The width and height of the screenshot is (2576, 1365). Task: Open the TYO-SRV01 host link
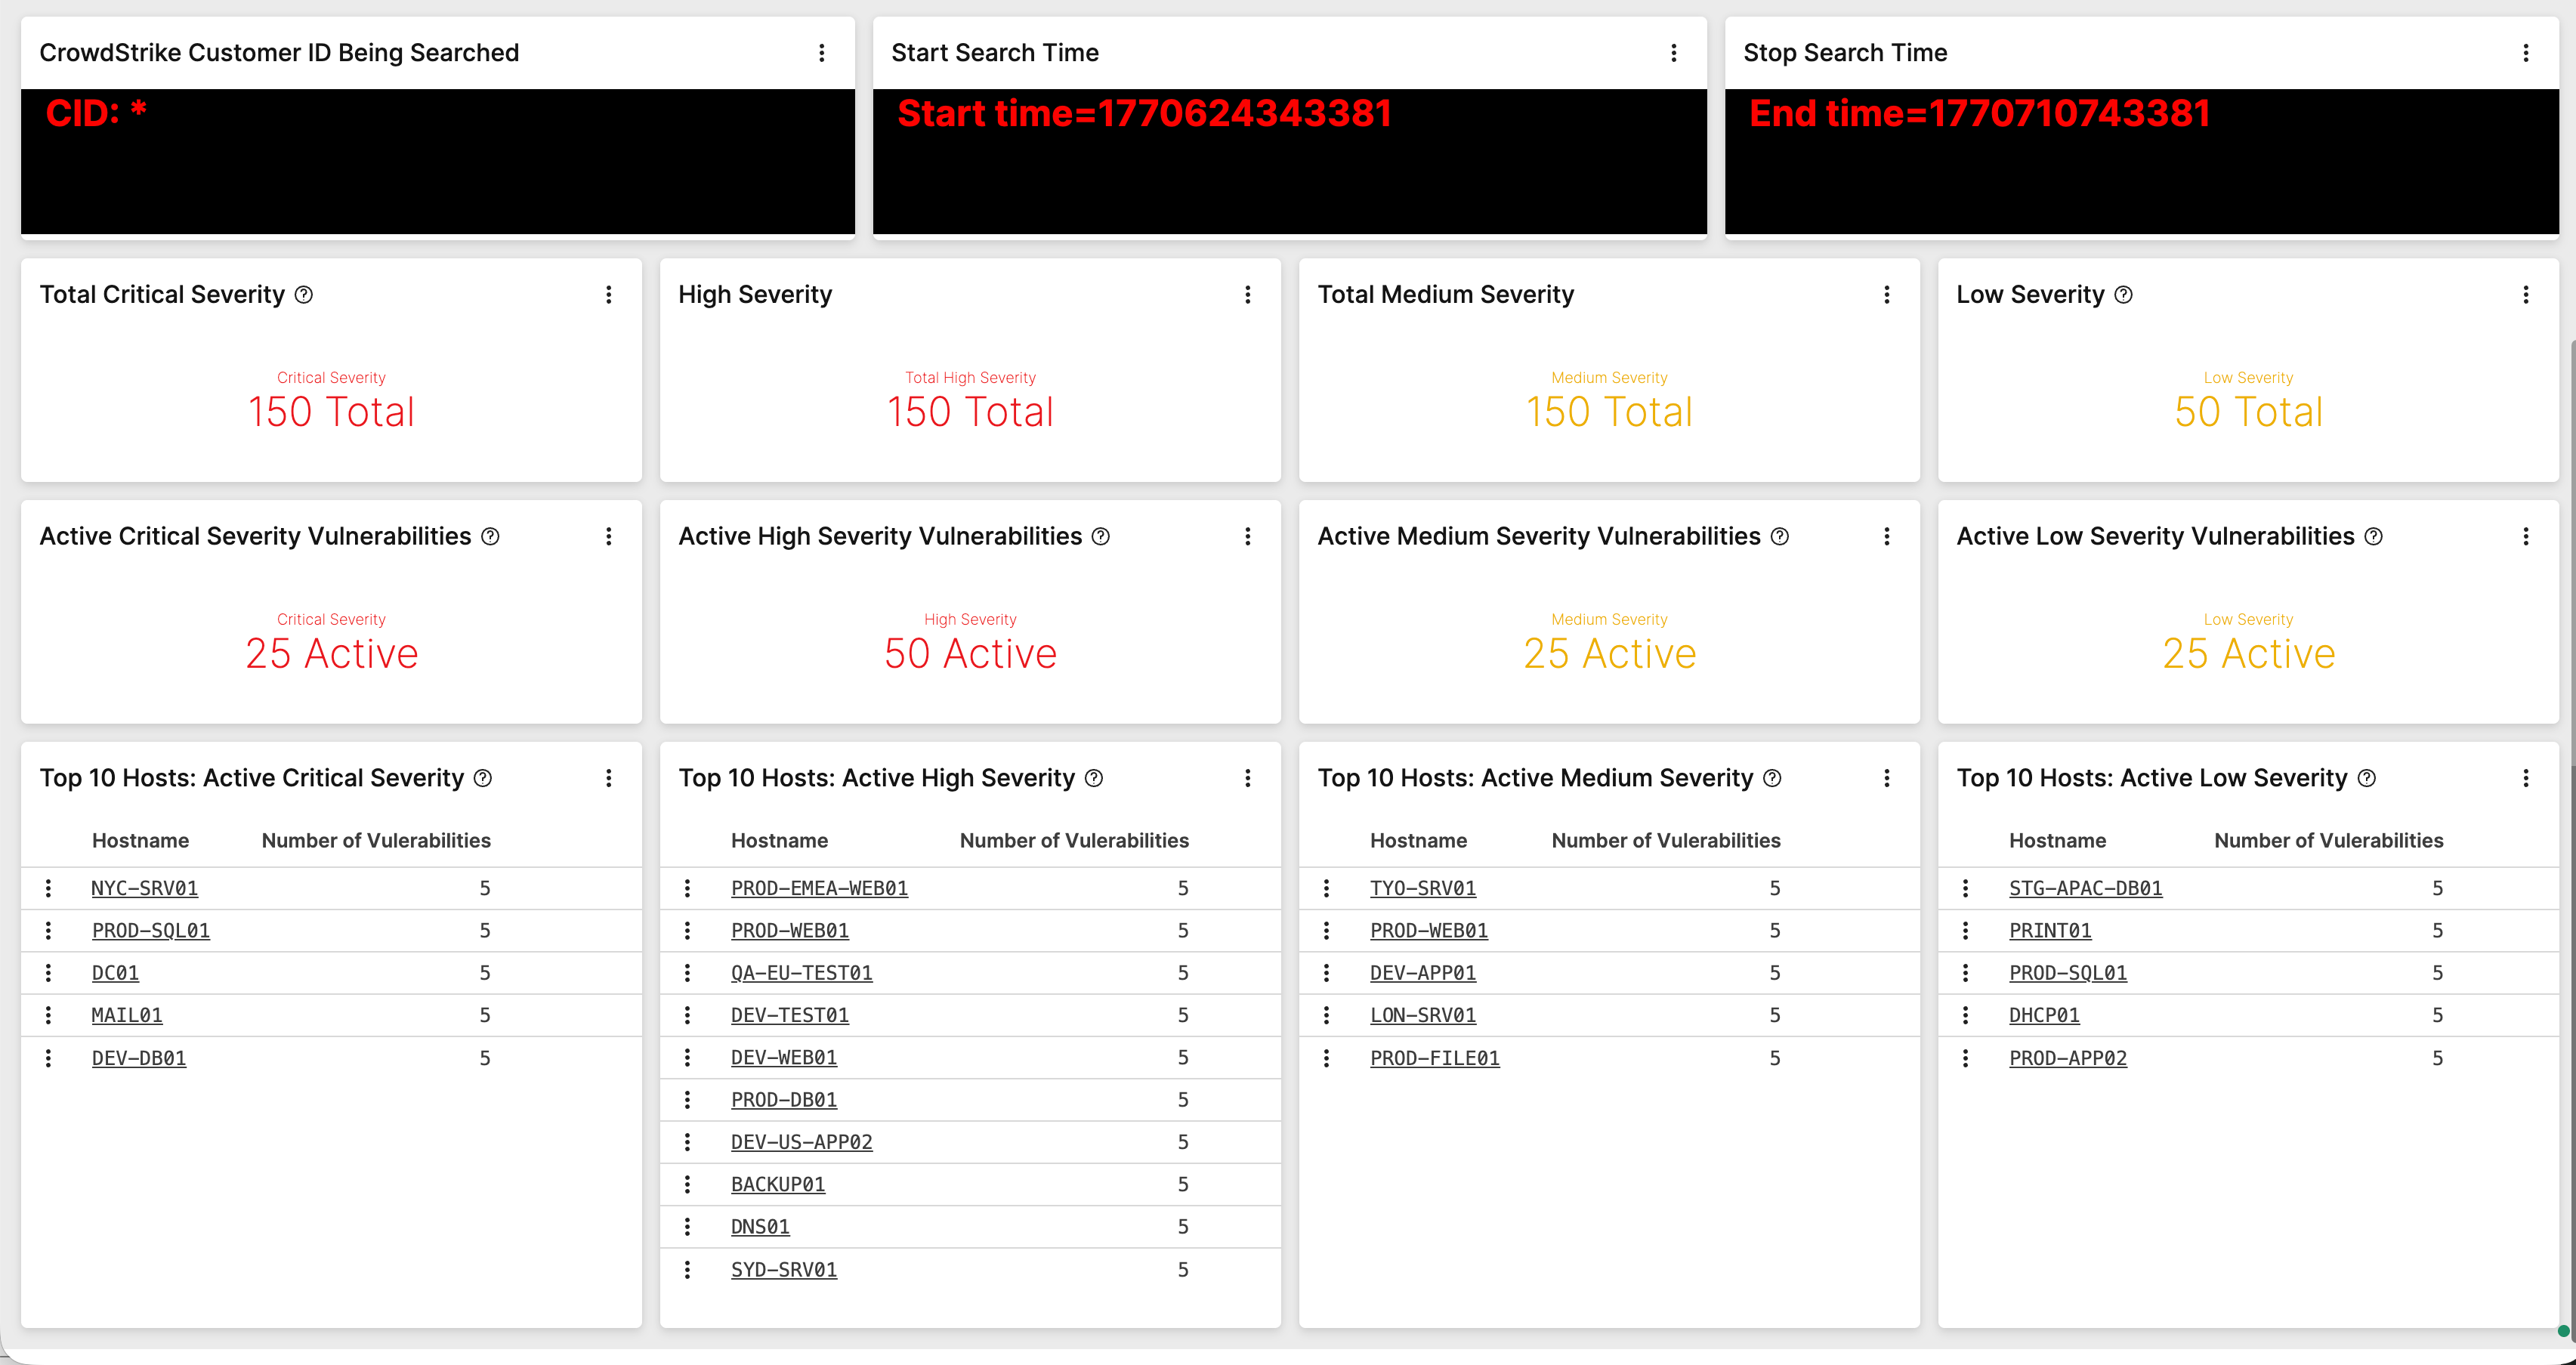click(x=1423, y=888)
